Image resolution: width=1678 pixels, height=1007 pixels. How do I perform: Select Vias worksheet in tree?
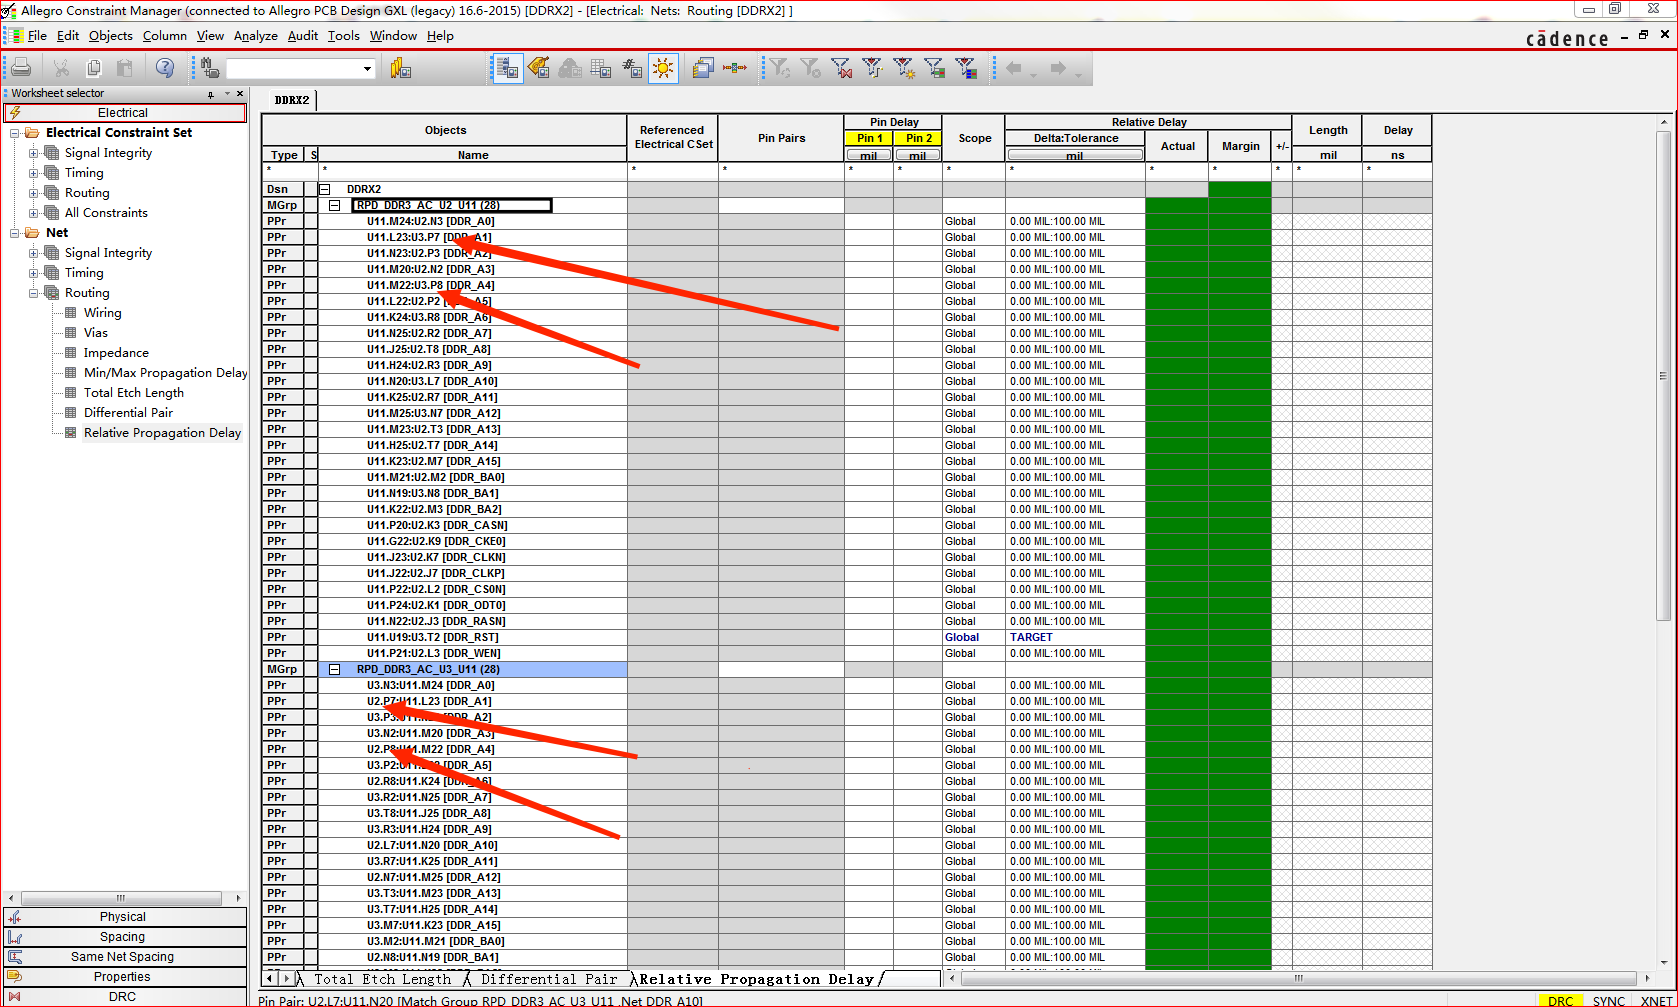96,333
